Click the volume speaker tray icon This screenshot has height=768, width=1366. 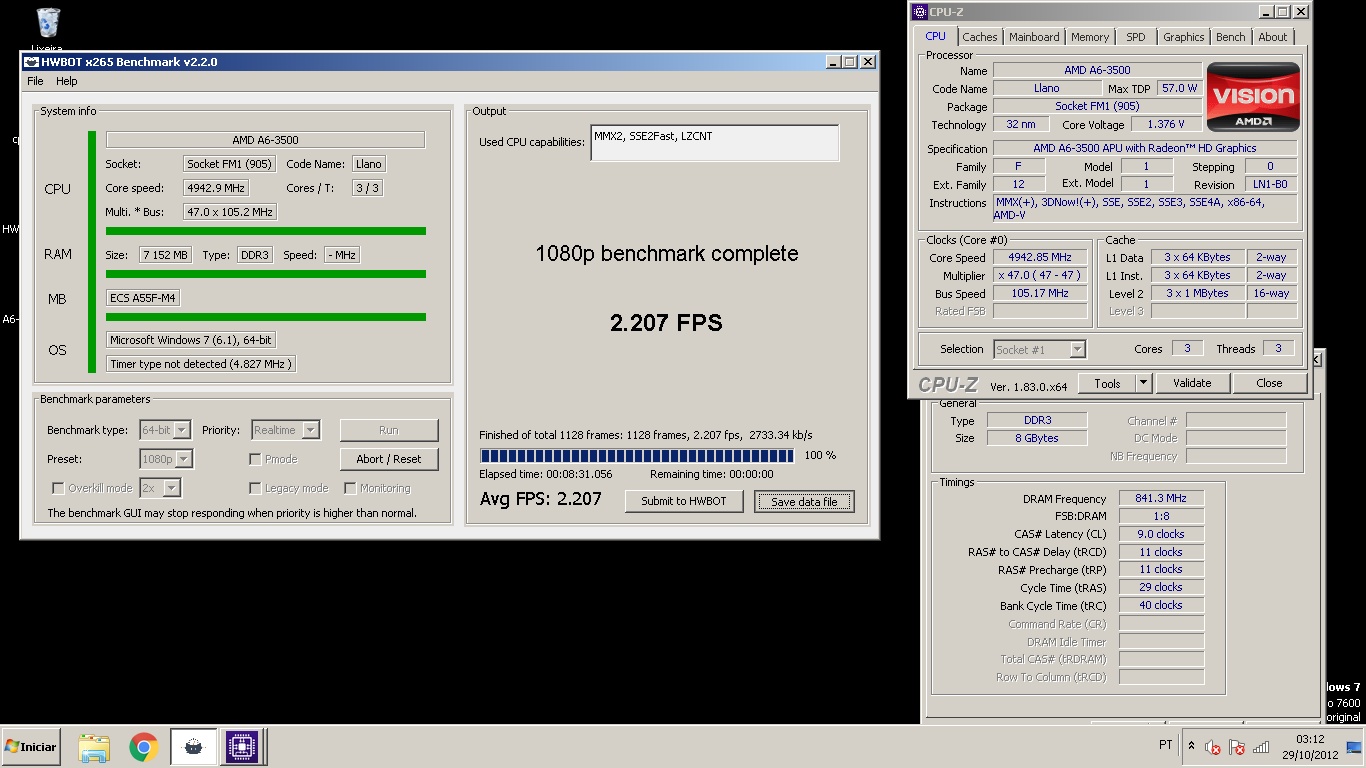coord(1213,747)
